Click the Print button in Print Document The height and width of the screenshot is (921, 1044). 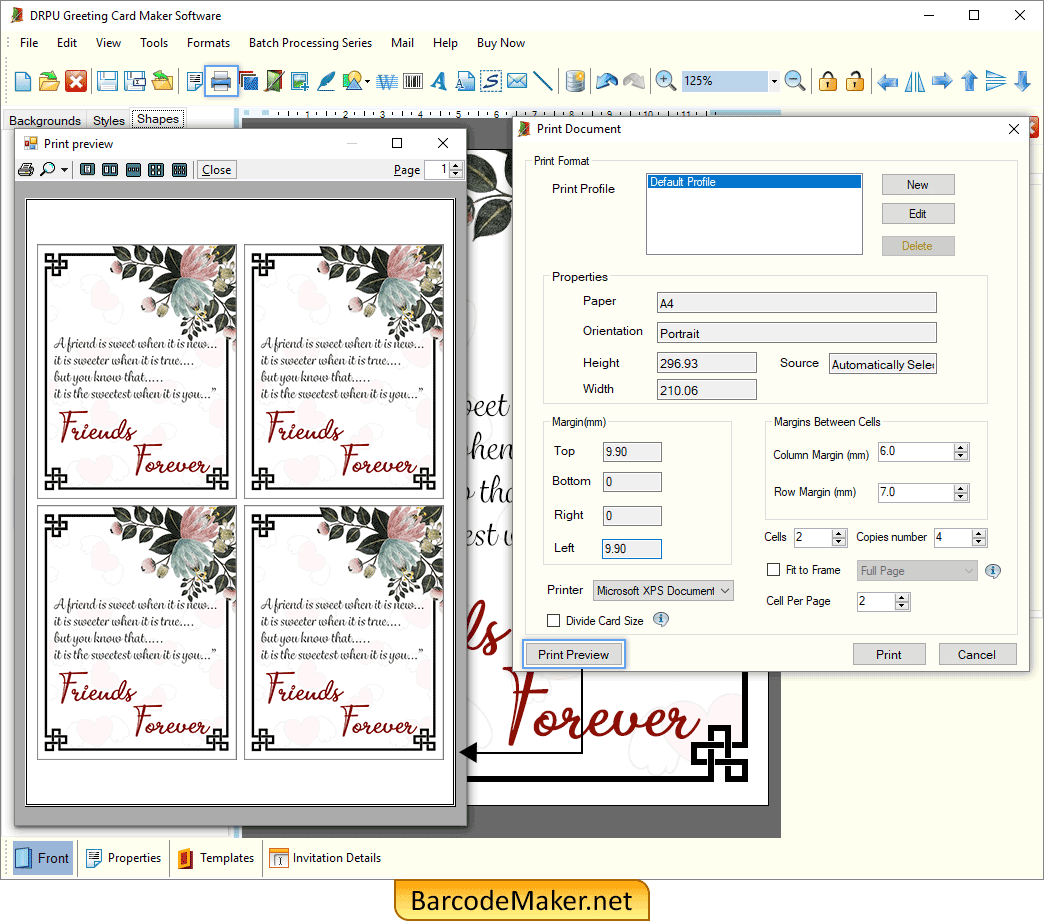coord(889,655)
